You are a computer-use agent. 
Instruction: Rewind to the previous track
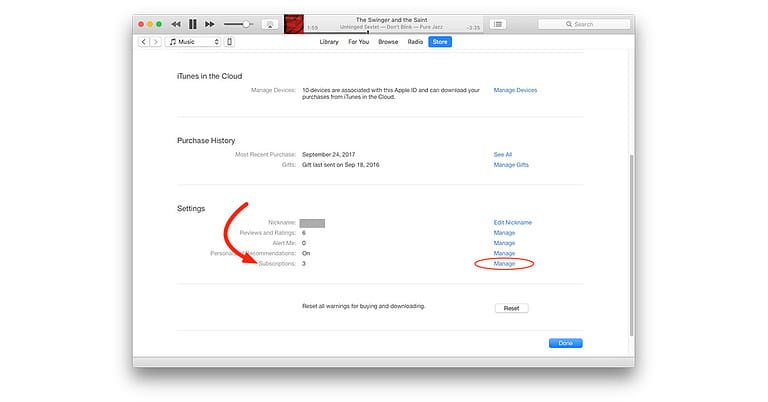click(176, 24)
